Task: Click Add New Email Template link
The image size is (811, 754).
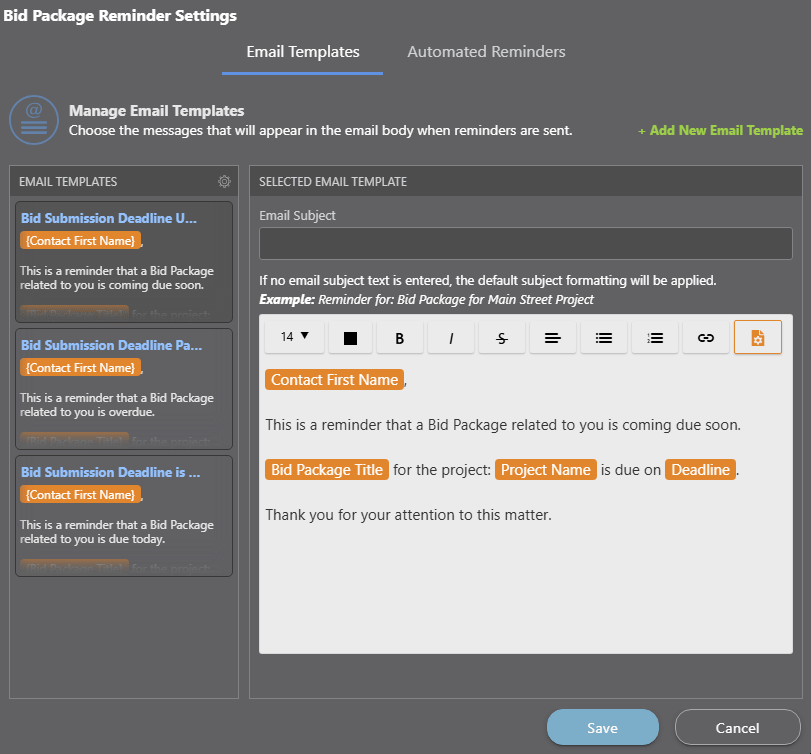Action: point(720,131)
